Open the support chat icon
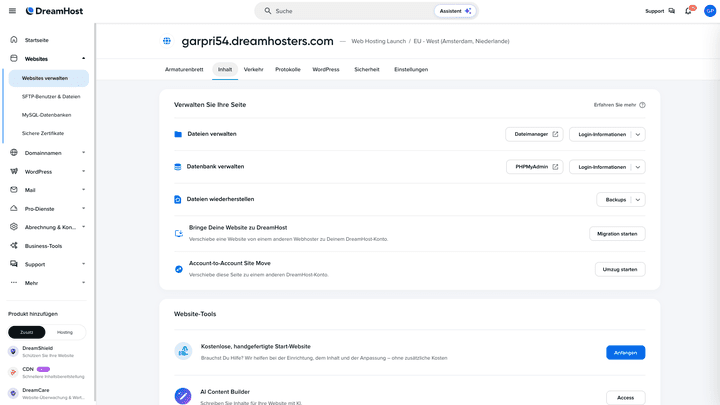The width and height of the screenshot is (720, 405). tap(672, 11)
